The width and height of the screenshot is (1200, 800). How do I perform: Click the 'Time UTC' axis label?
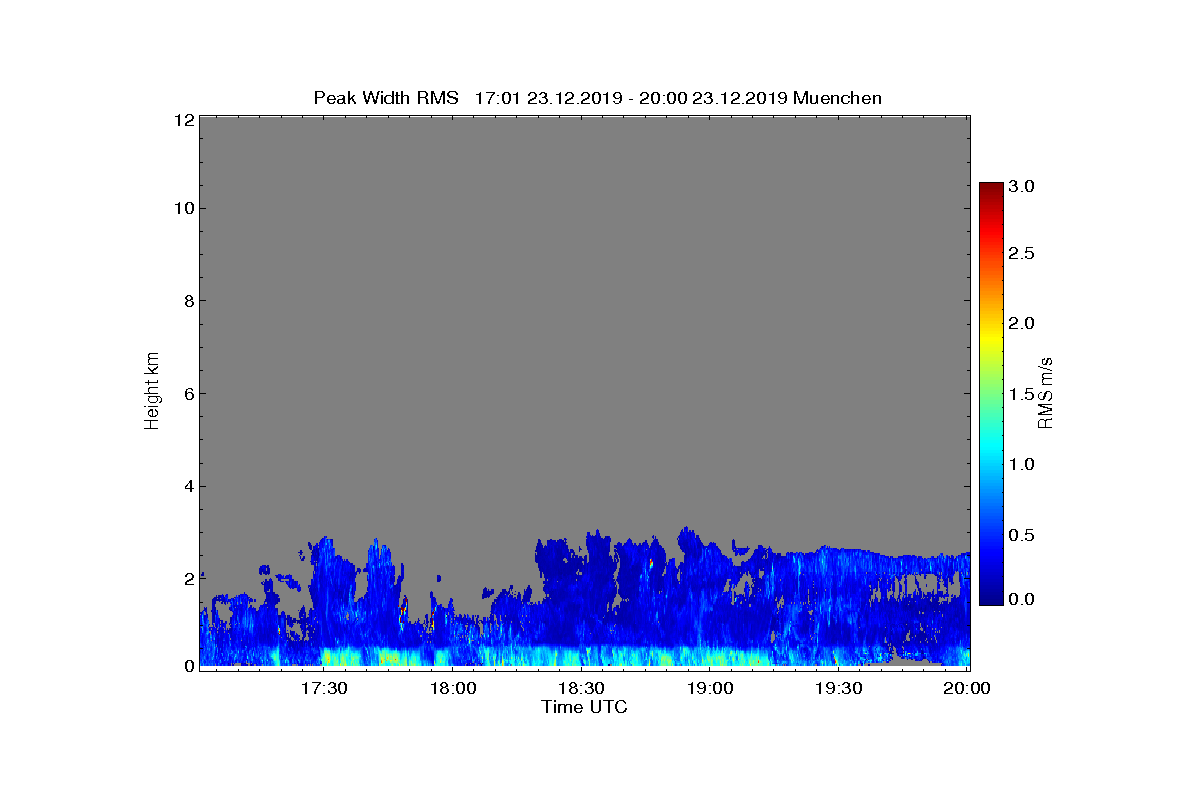[x=584, y=707]
